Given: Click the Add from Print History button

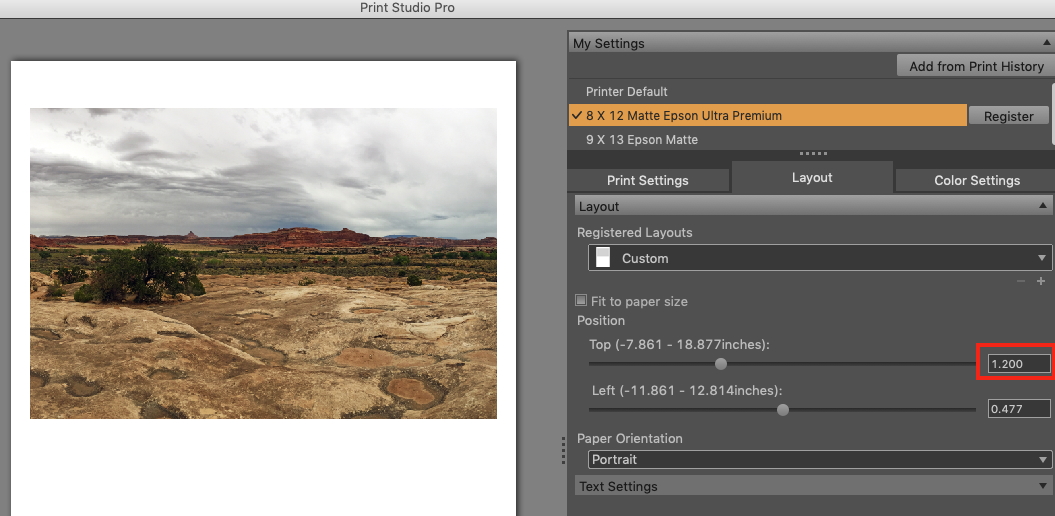Looking at the screenshot, I should pos(976,66).
